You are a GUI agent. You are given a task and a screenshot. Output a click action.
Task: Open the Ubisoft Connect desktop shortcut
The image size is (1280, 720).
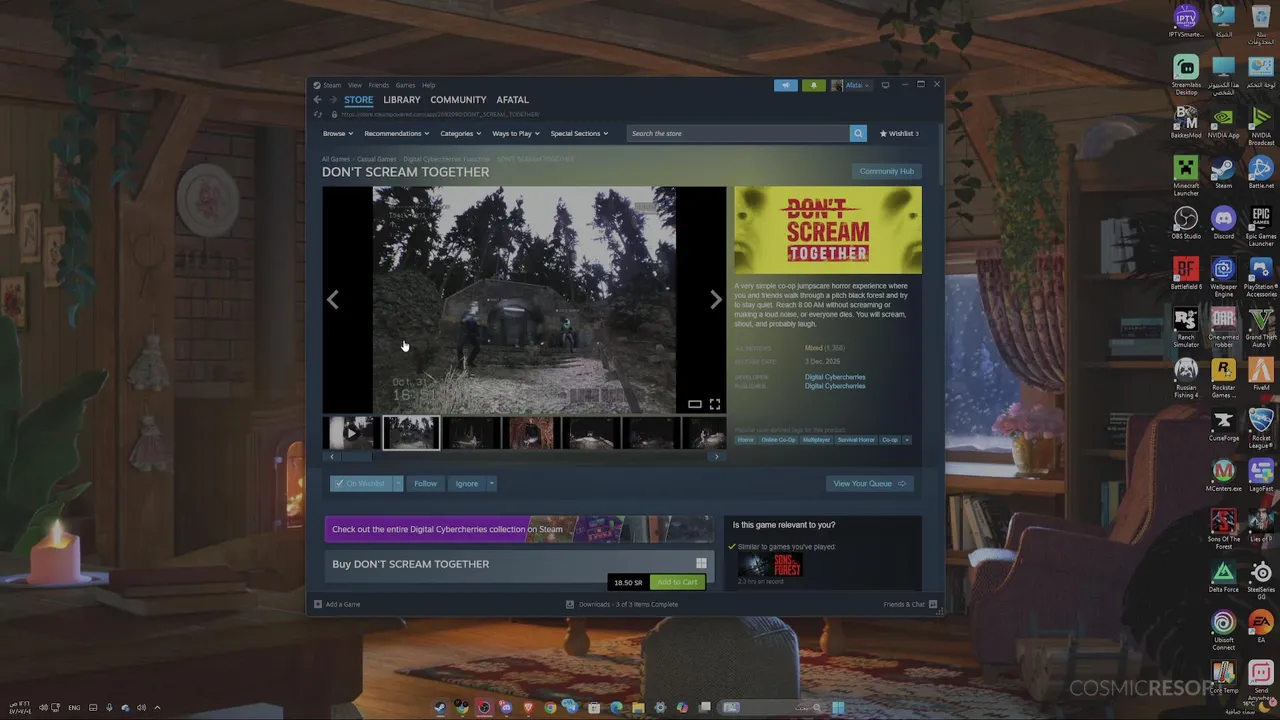(x=1223, y=631)
